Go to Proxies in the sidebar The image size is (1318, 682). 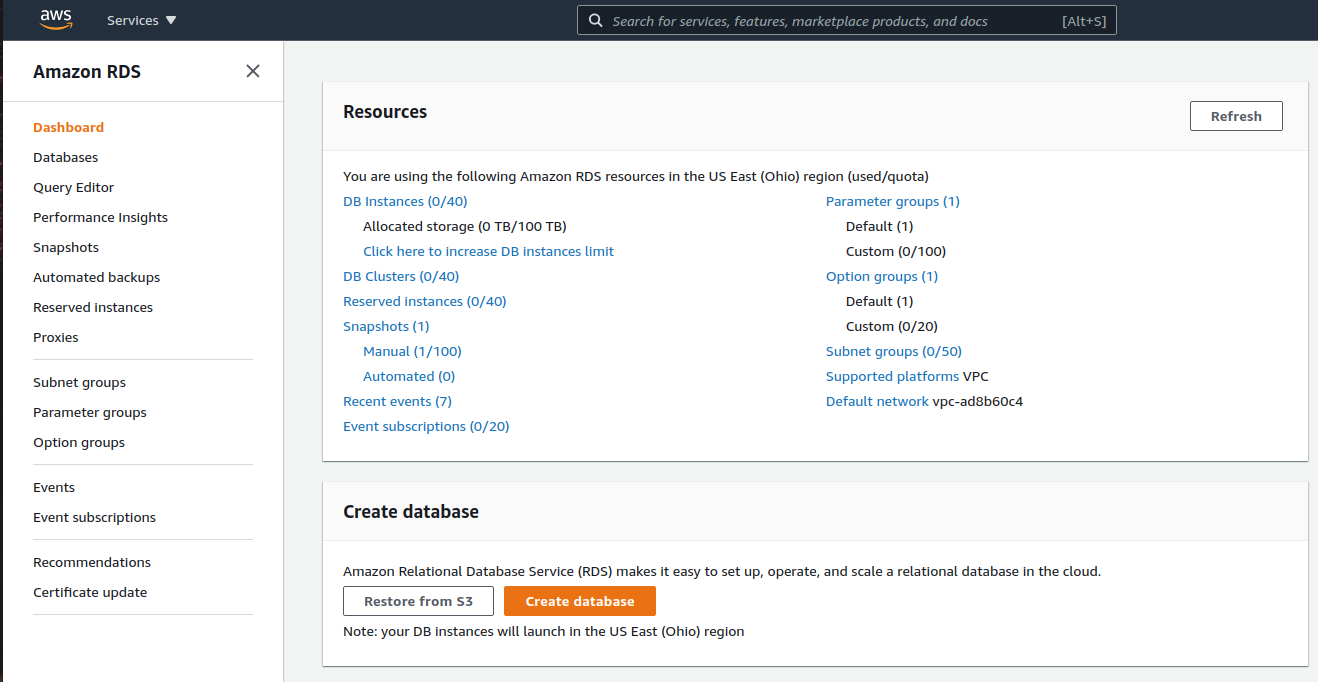click(55, 337)
